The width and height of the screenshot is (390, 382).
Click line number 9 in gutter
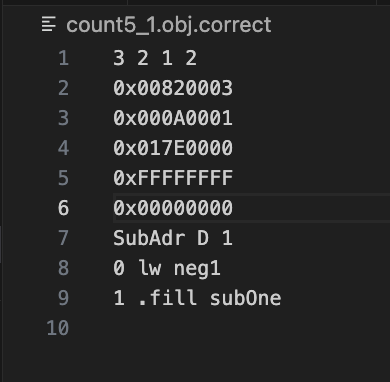click(63, 298)
